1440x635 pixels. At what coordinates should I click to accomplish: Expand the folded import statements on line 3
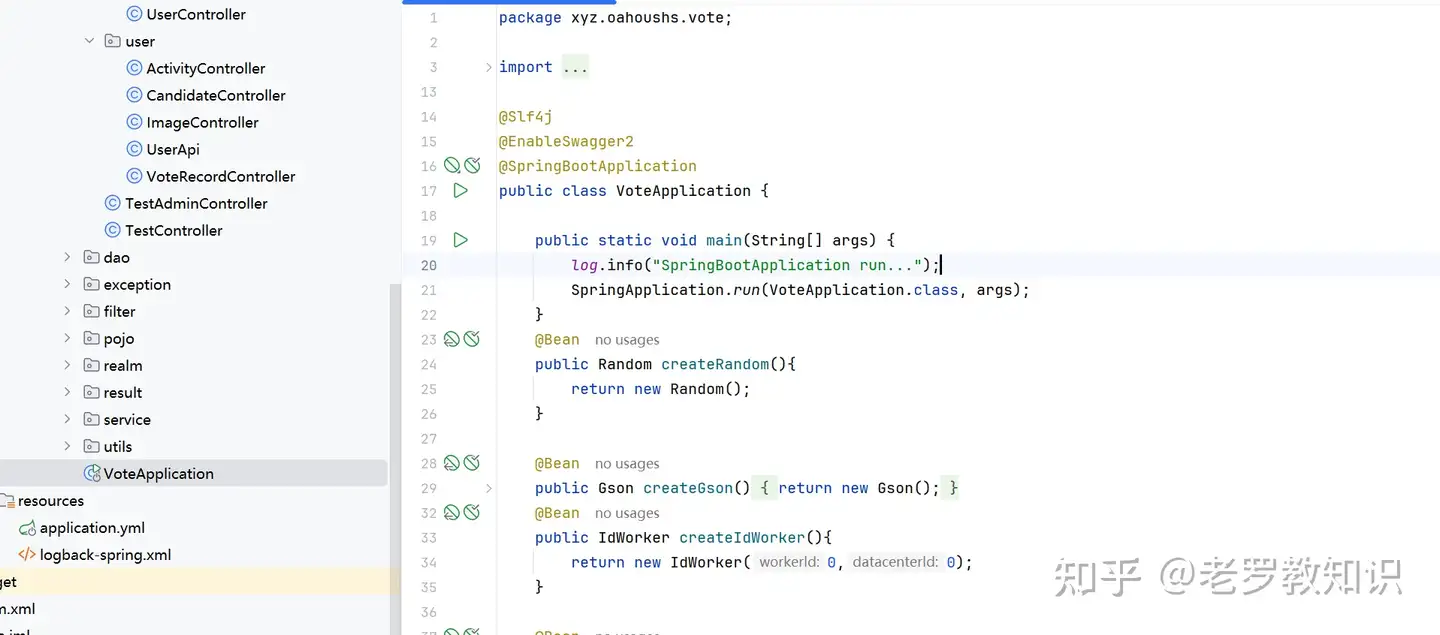[x=488, y=67]
